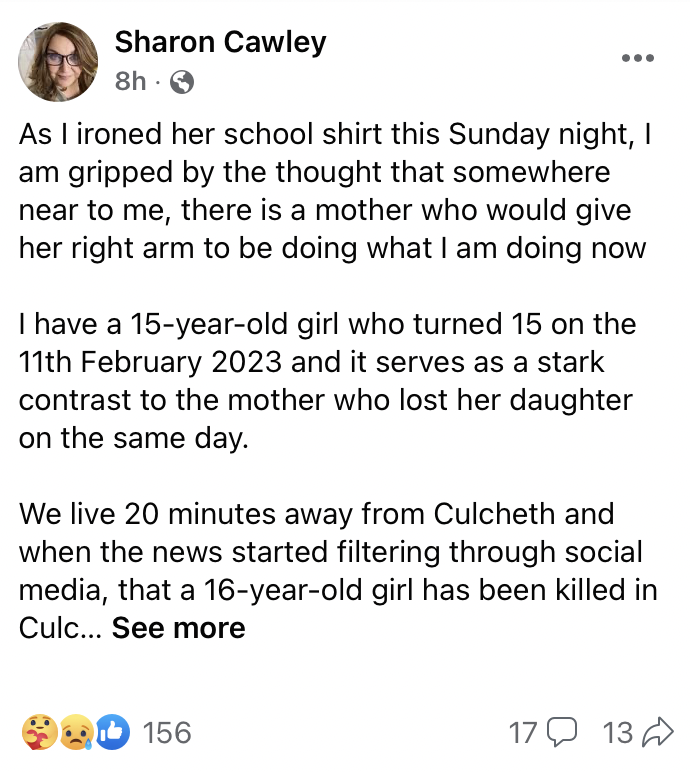Screen dimensions: 690x772
Task: Show the 17 comments count
Action: coord(523,733)
